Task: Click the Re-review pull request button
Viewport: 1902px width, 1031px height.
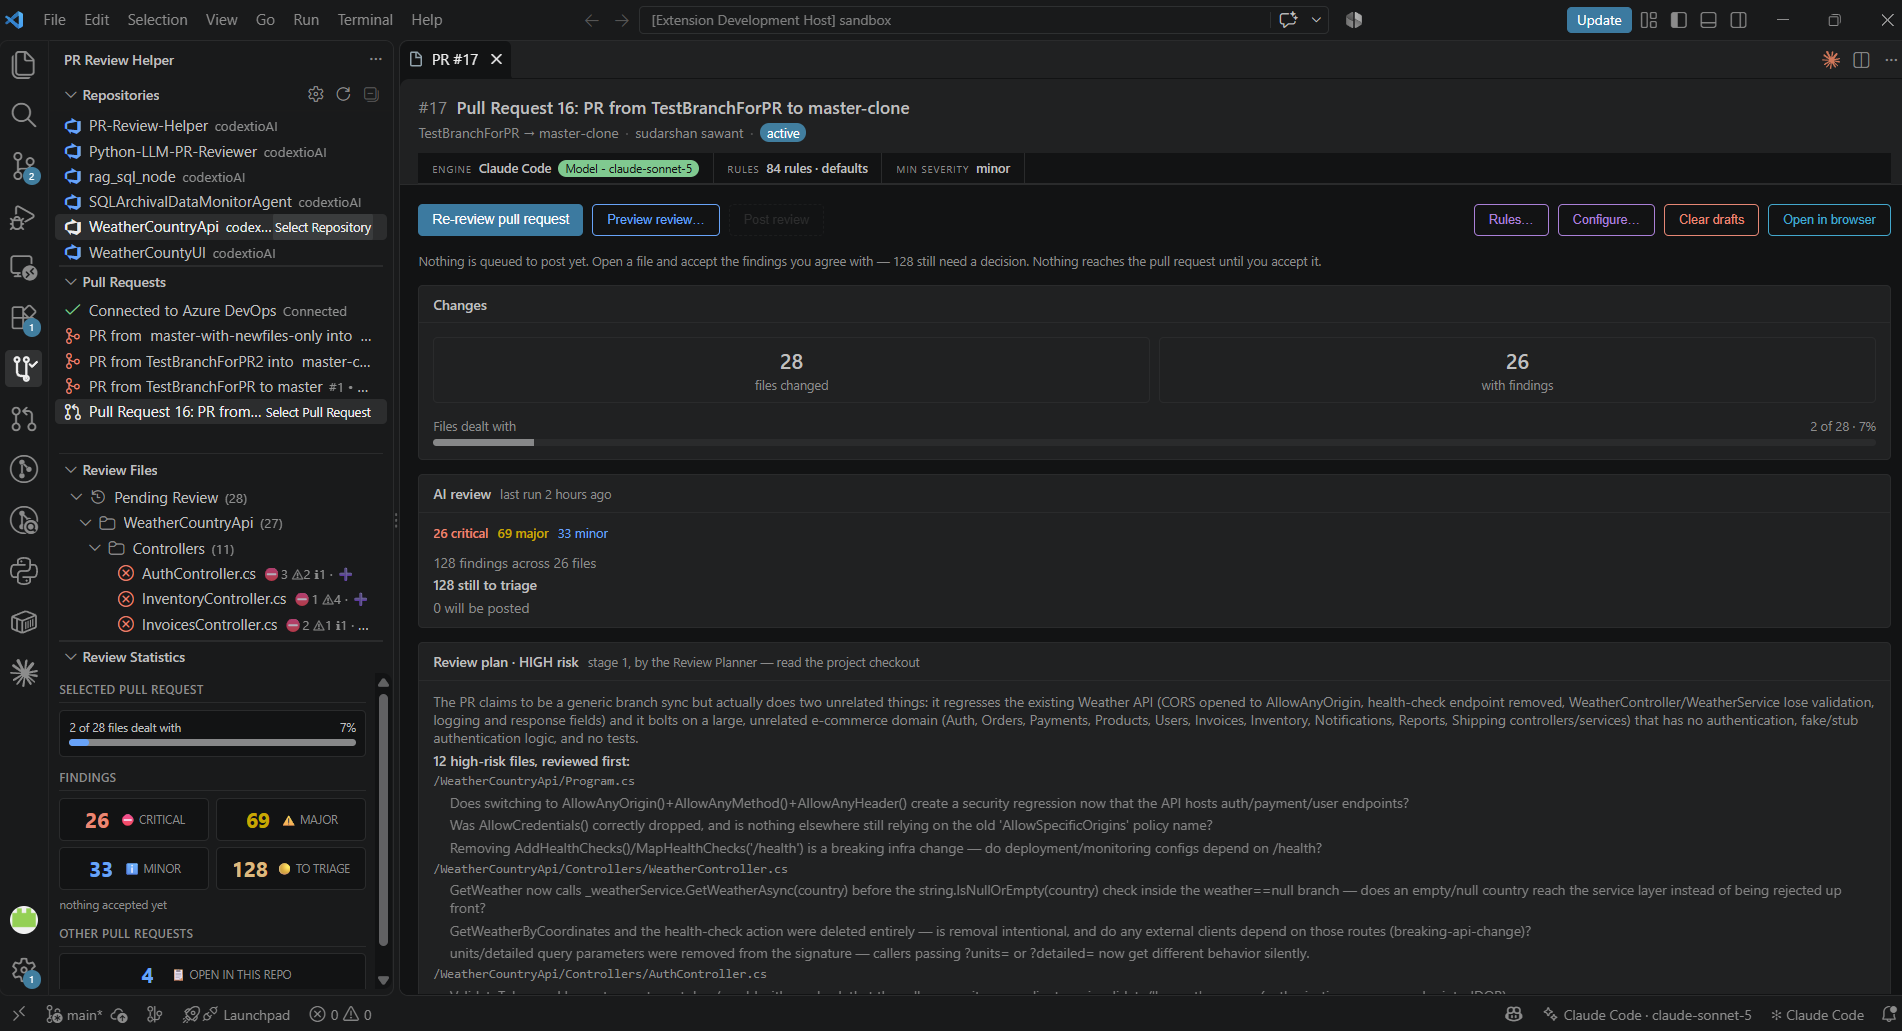Action: point(501,220)
